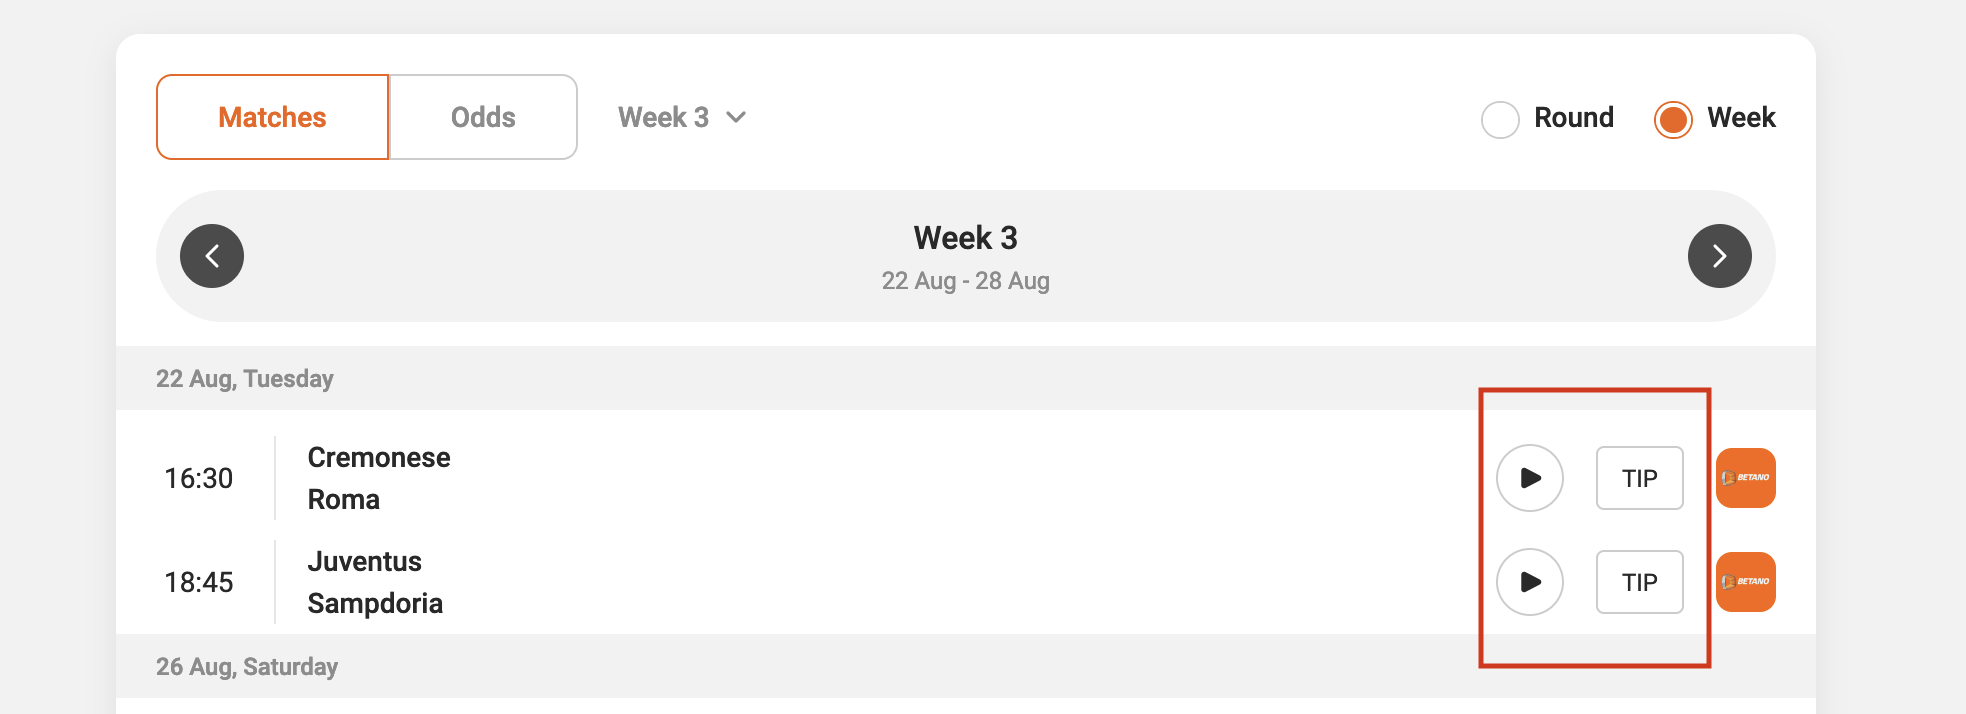Switch to the Odds tab
The image size is (1966, 714).
coord(483,116)
